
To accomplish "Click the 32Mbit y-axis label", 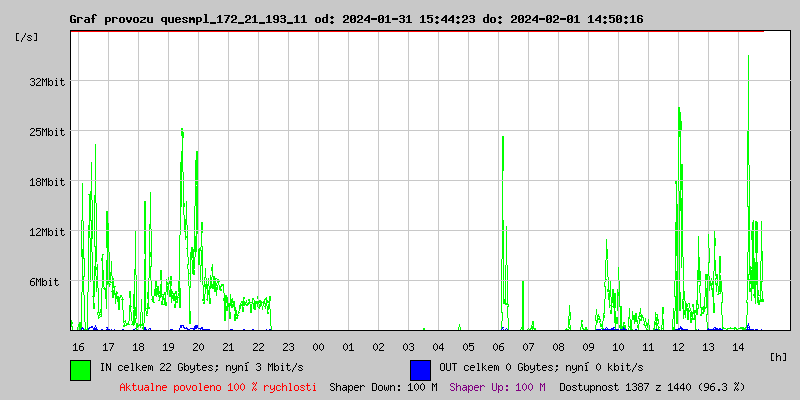I will tap(46, 81).
